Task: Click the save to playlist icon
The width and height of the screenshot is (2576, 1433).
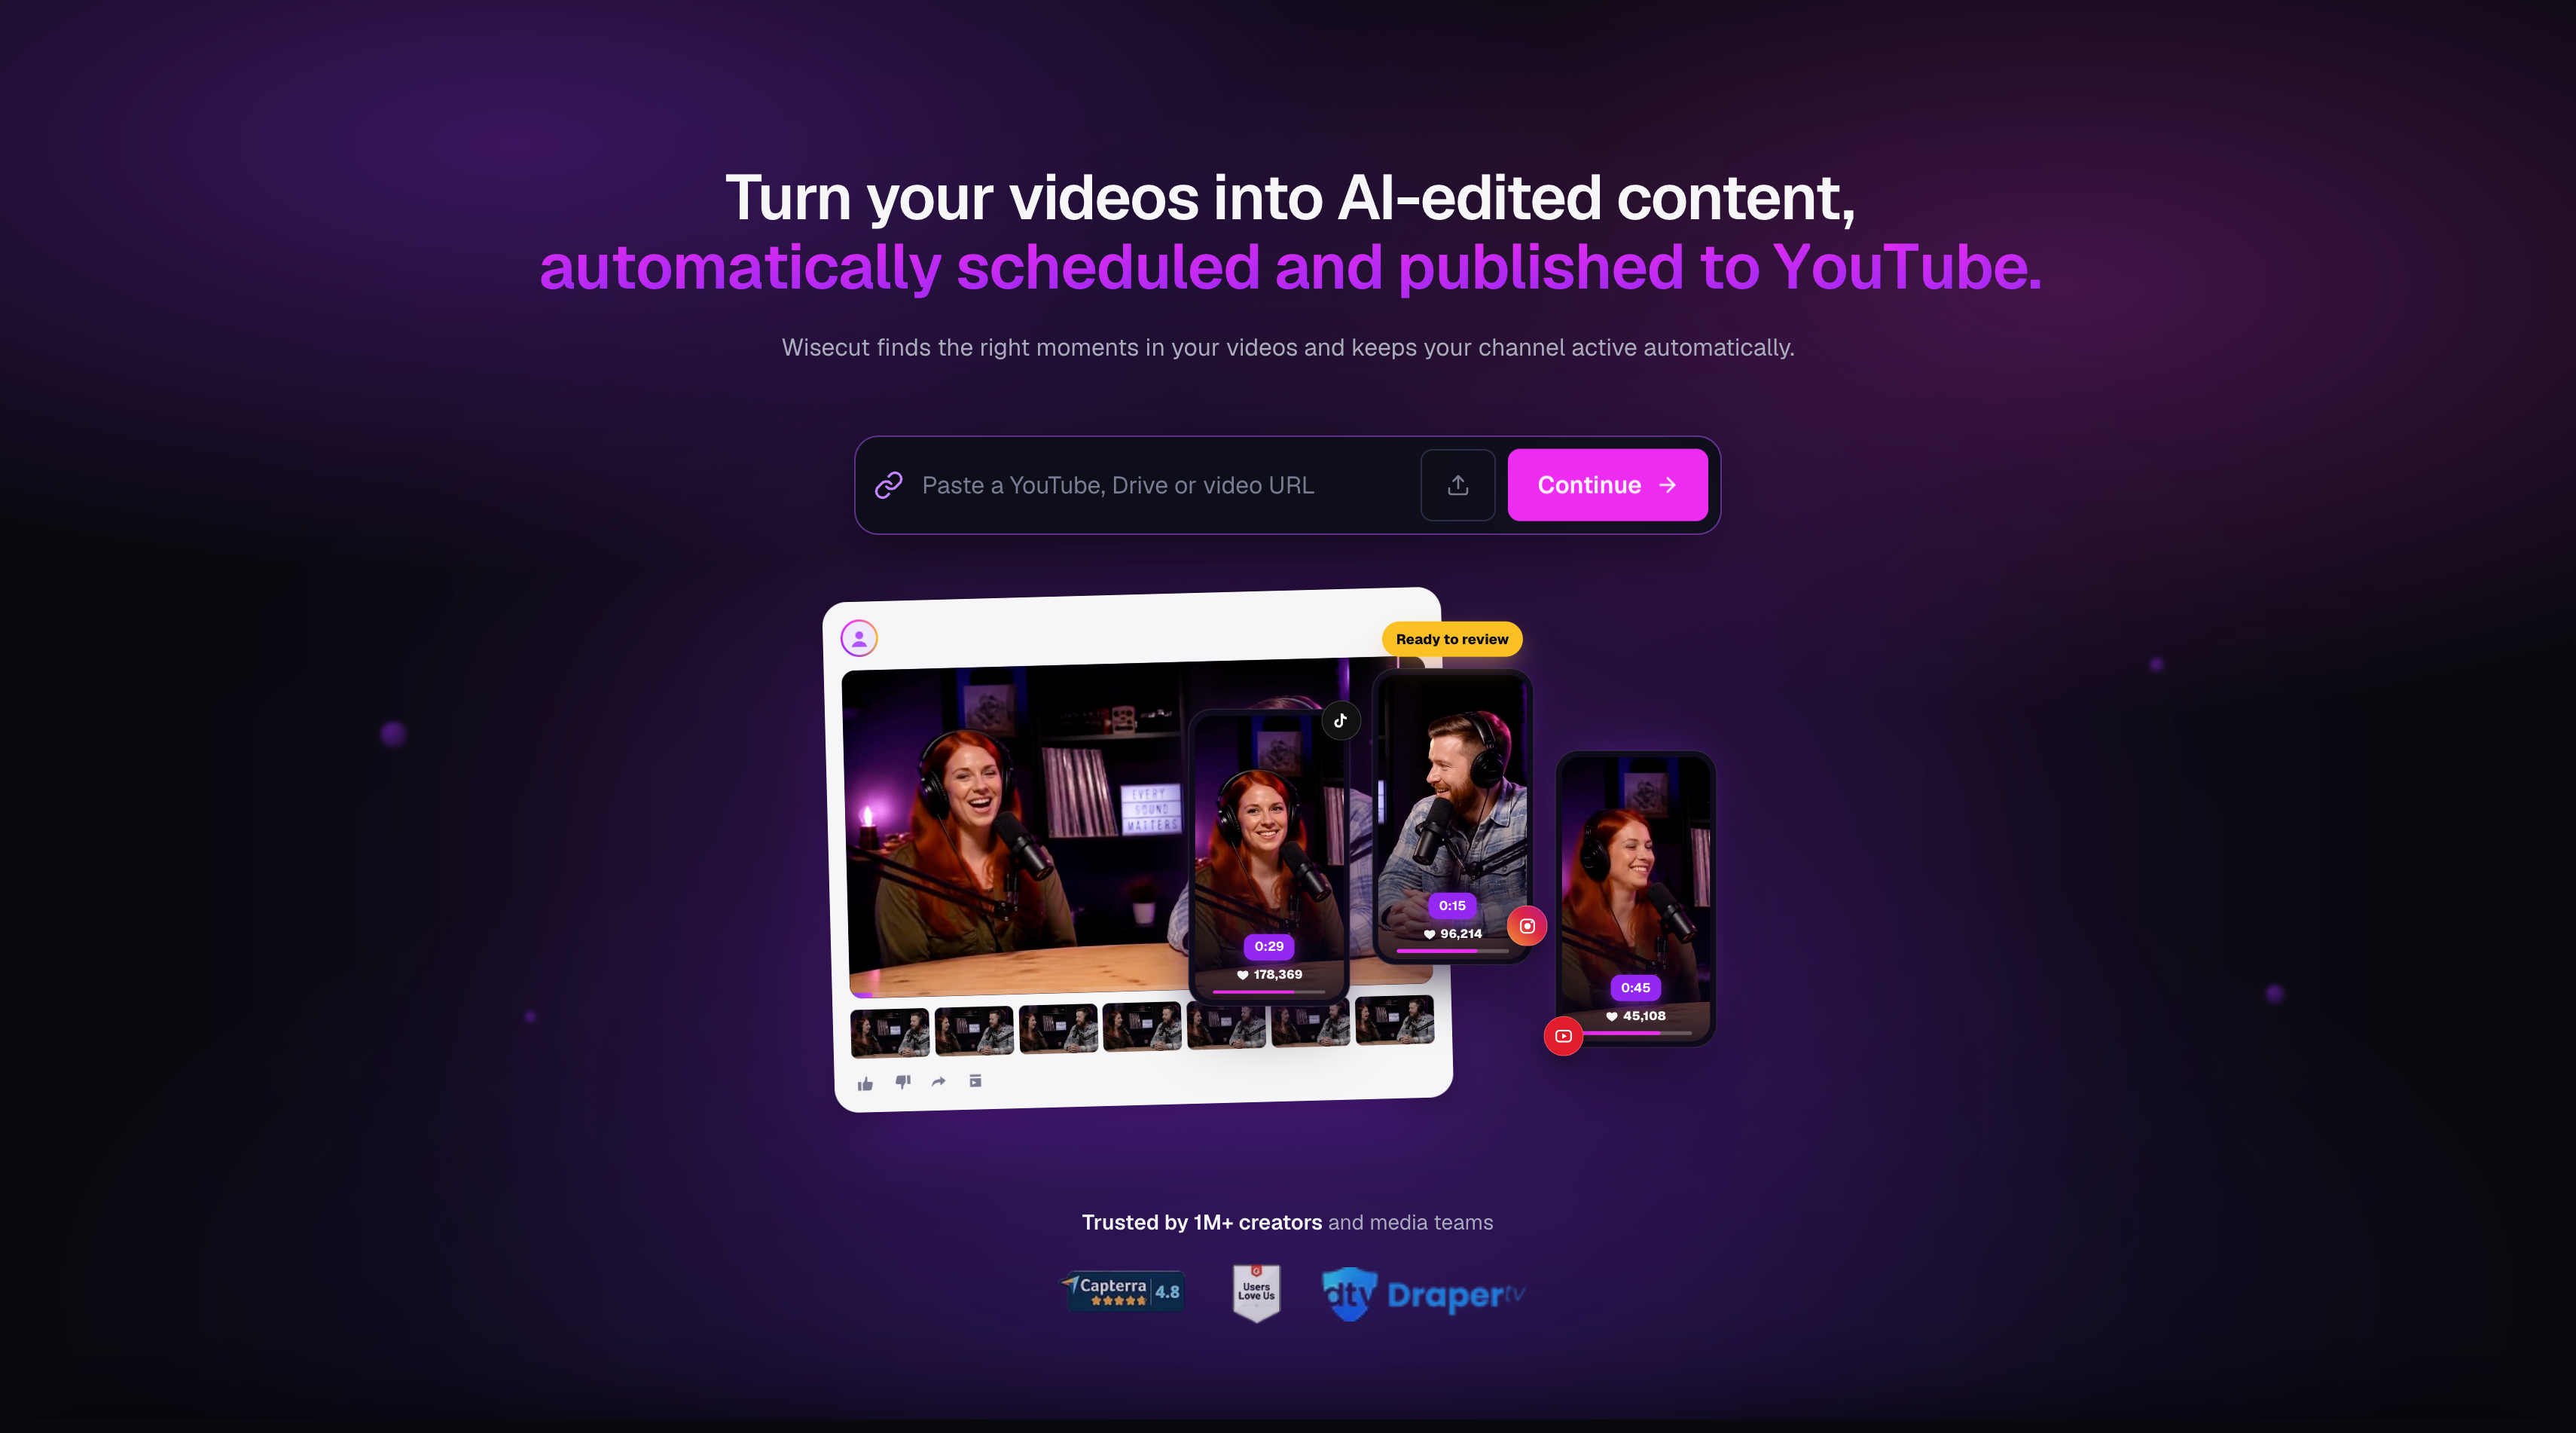Action: coord(975,1080)
